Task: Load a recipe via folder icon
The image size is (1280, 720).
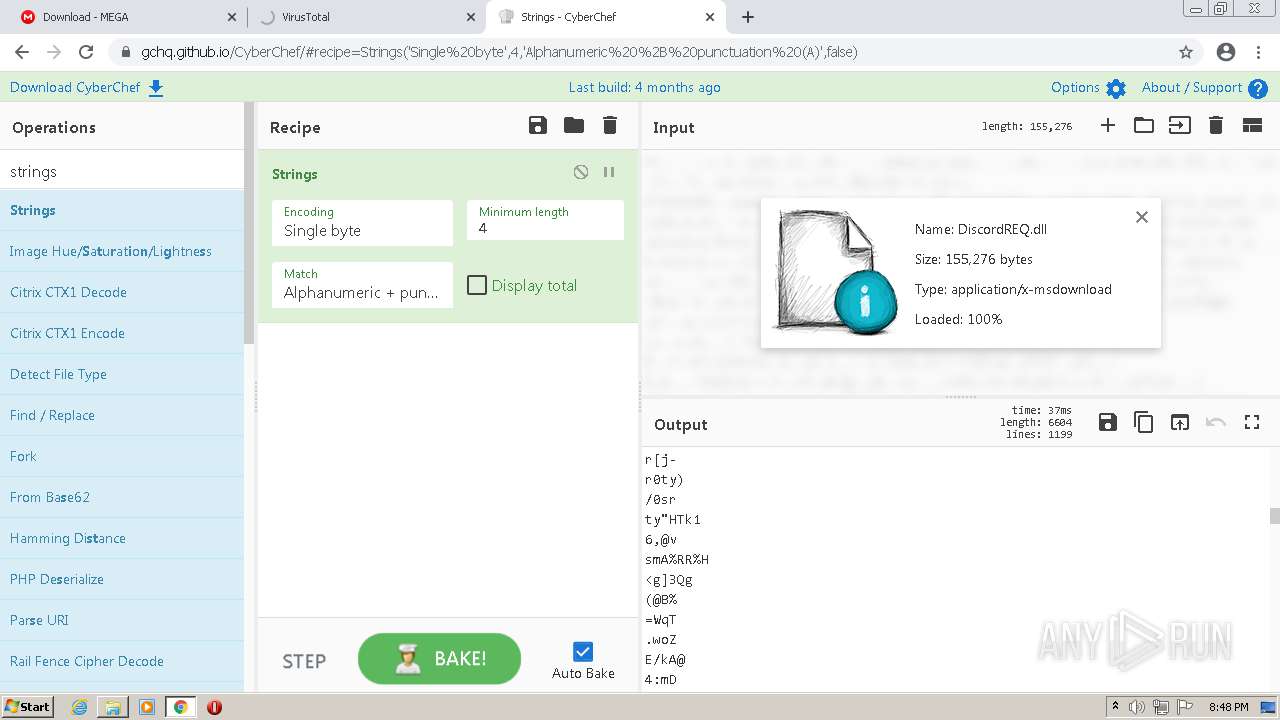Action: (x=574, y=126)
